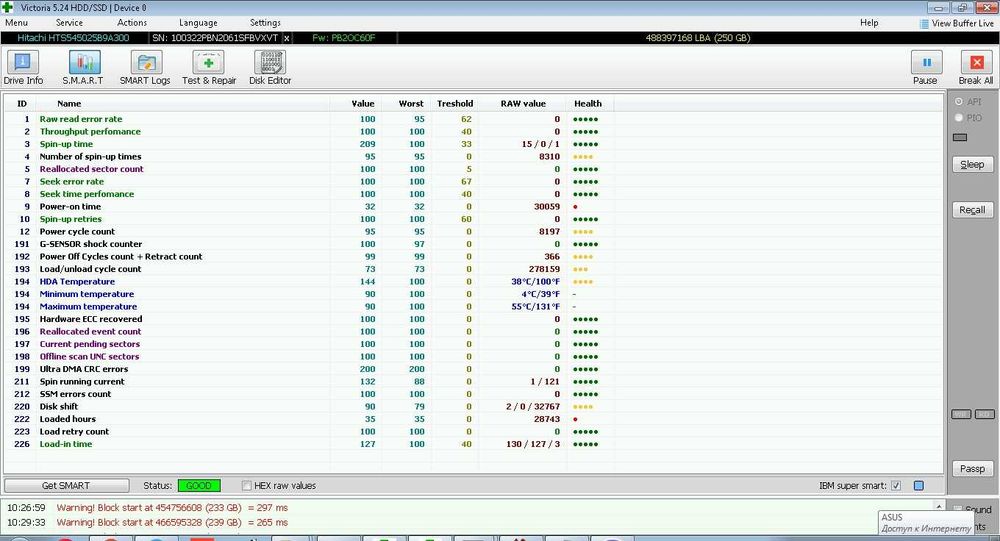Image resolution: width=1000 pixels, height=541 pixels.
Task: Click the small gray indicator under PIO
Action: (x=960, y=137)
